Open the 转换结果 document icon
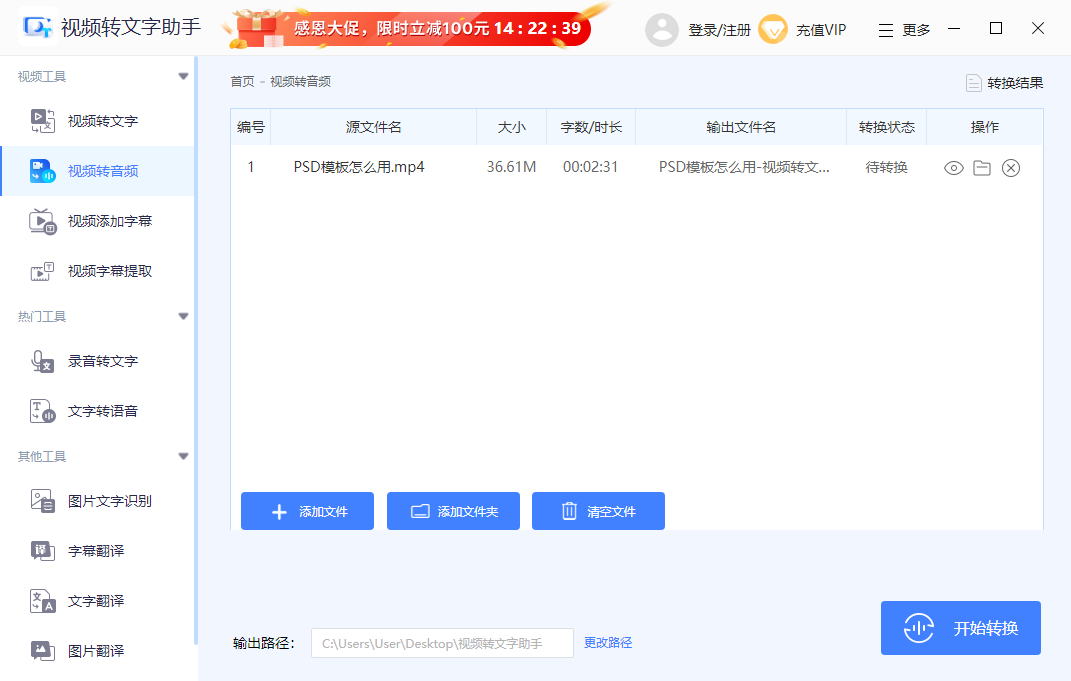 tap(973, 83)
